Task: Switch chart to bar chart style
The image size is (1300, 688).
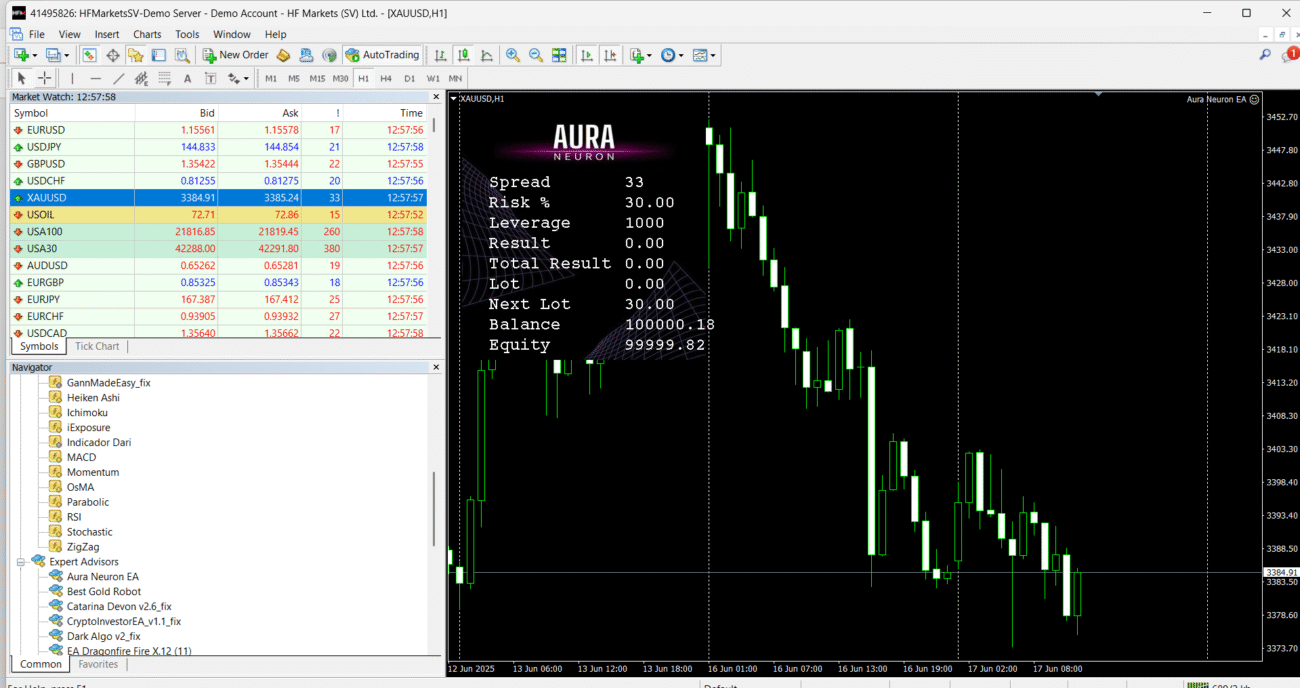Action: pos(441,55)
